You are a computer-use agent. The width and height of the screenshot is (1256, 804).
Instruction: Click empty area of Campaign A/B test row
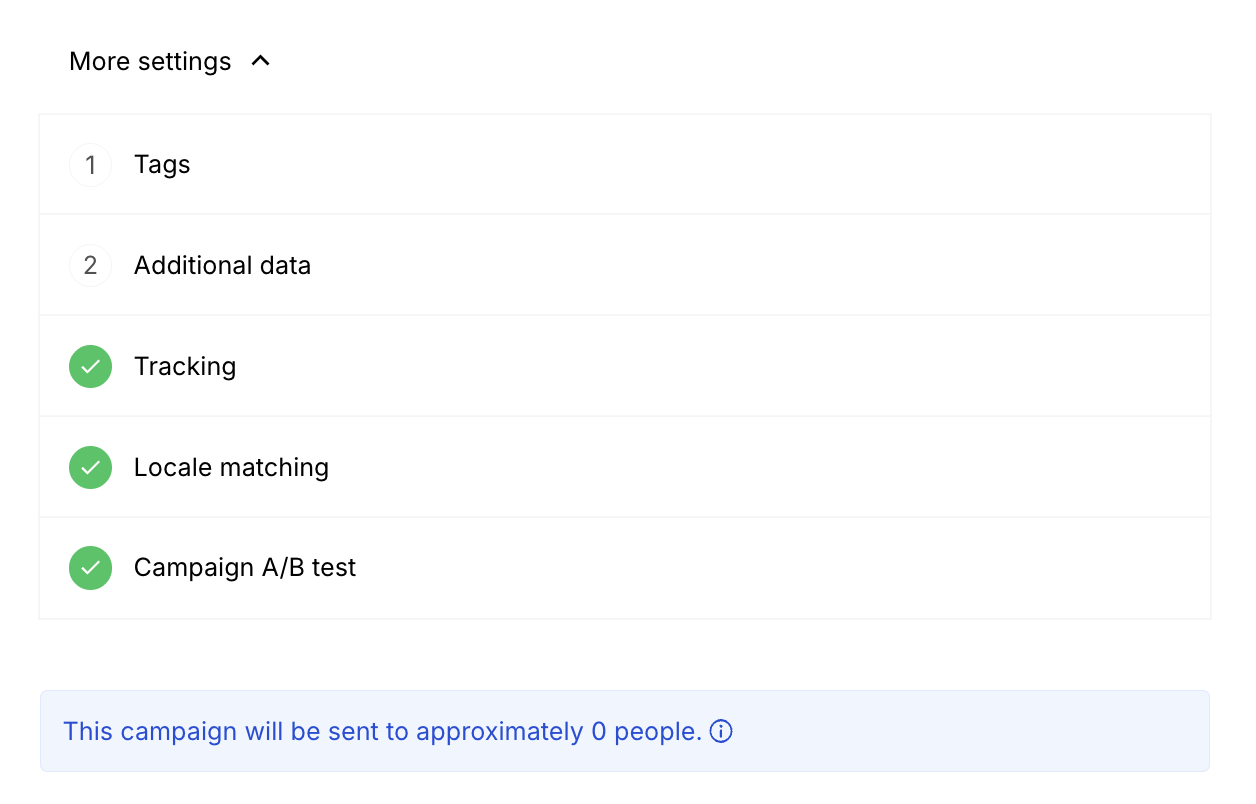700,568
